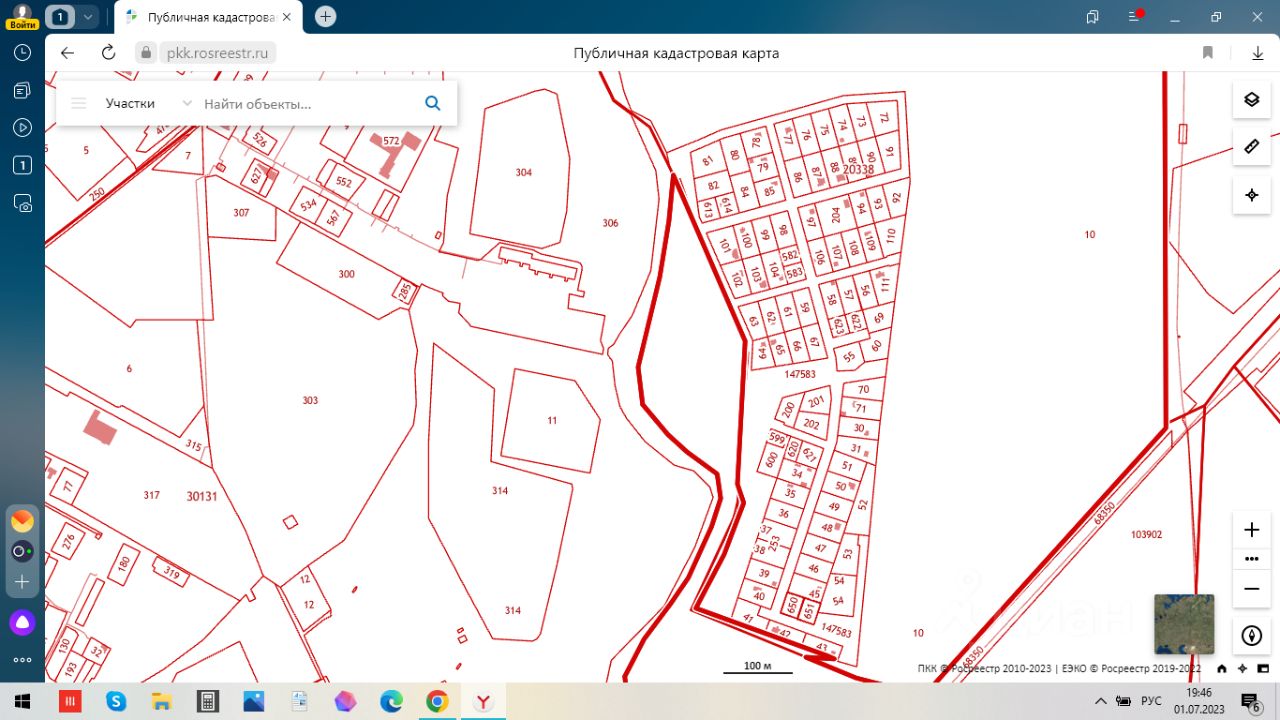Switch to satellite basemap thumbnail

[1184, 624]
